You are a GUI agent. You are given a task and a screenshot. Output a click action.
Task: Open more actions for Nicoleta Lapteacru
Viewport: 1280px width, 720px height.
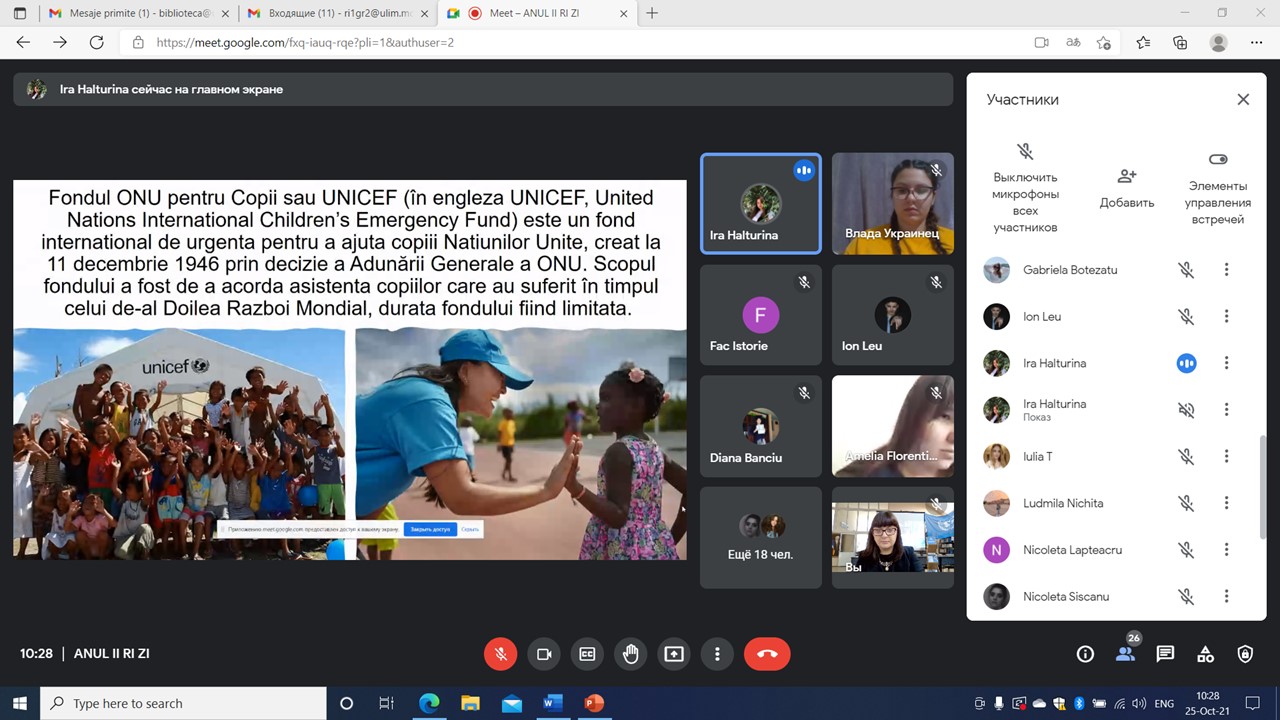click(x=1226, y=550)
